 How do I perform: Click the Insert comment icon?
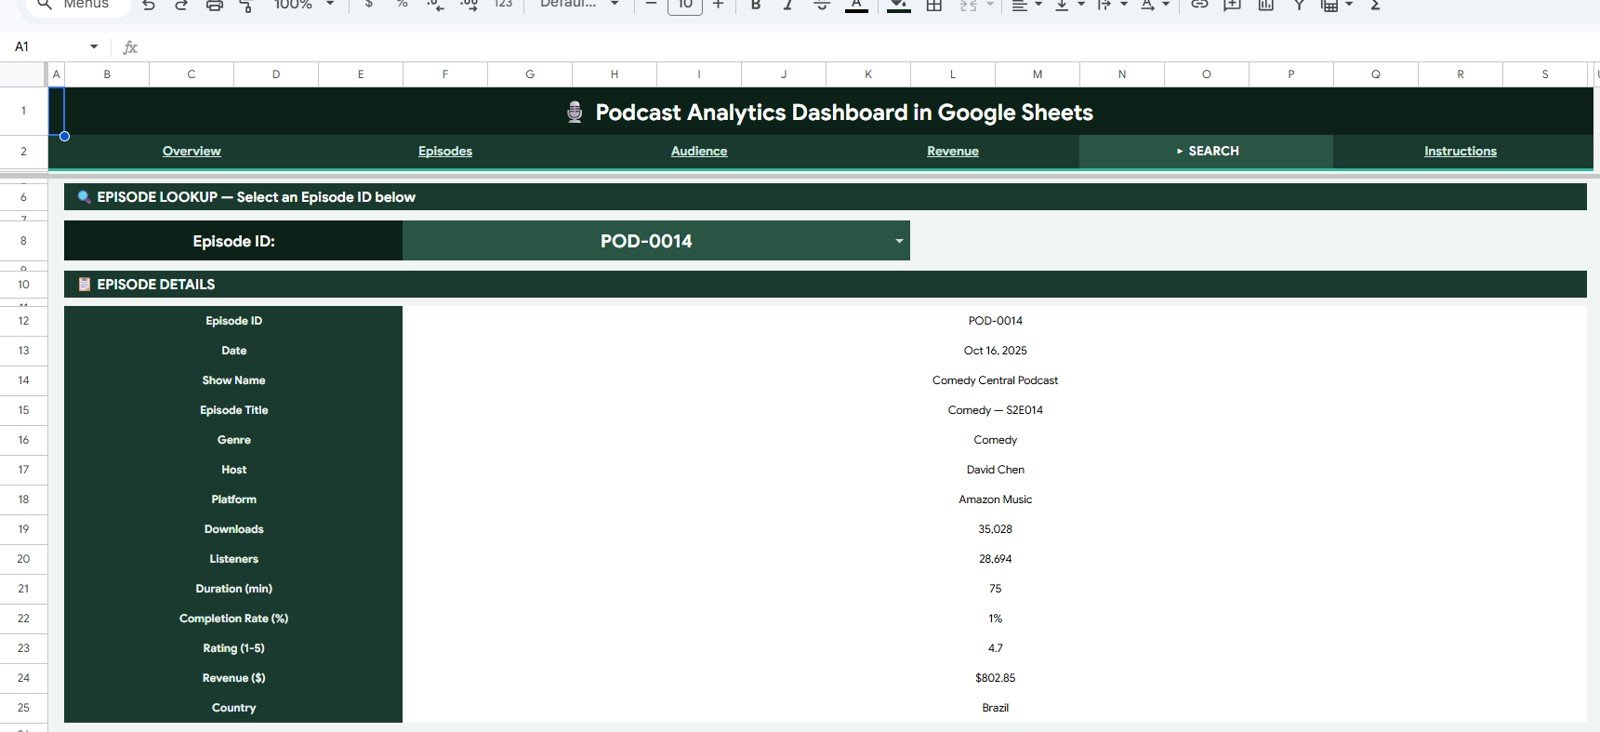(1232, 4)
